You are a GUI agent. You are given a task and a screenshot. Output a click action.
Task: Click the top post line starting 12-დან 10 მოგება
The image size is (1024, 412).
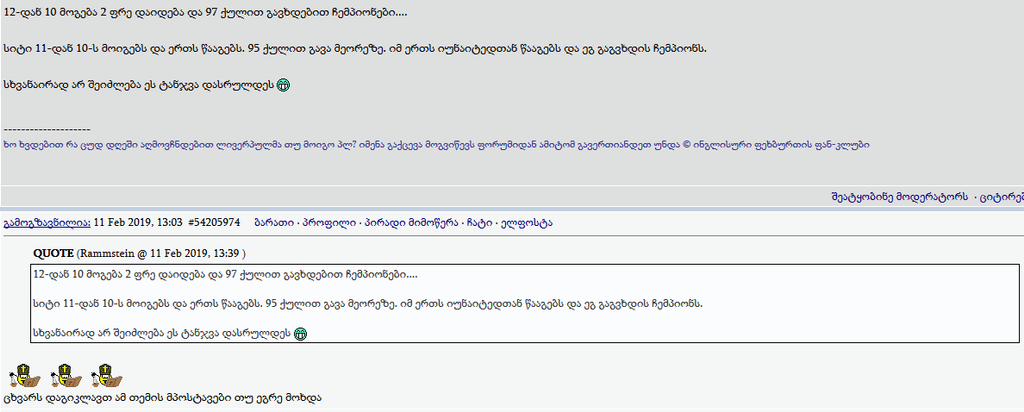point(206,13)
